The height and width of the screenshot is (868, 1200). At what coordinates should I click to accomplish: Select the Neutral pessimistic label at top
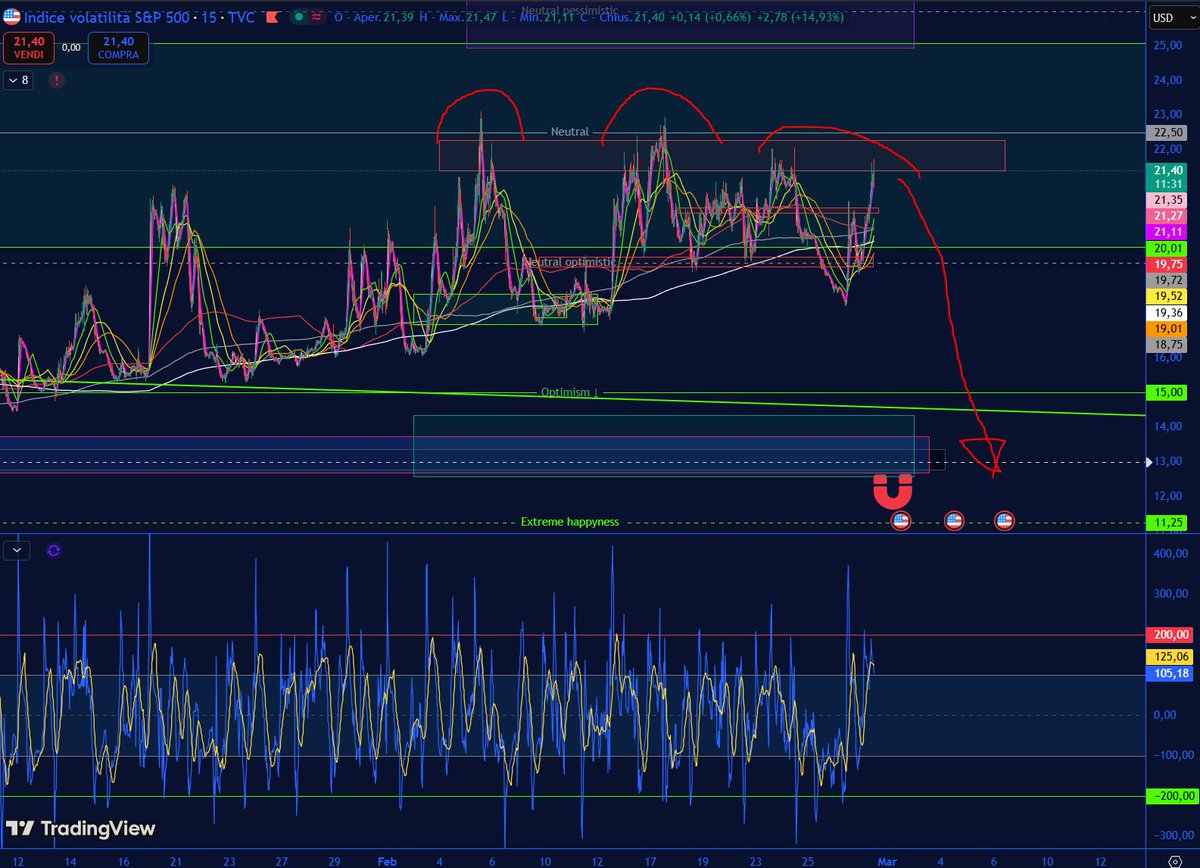click(570, 9)
